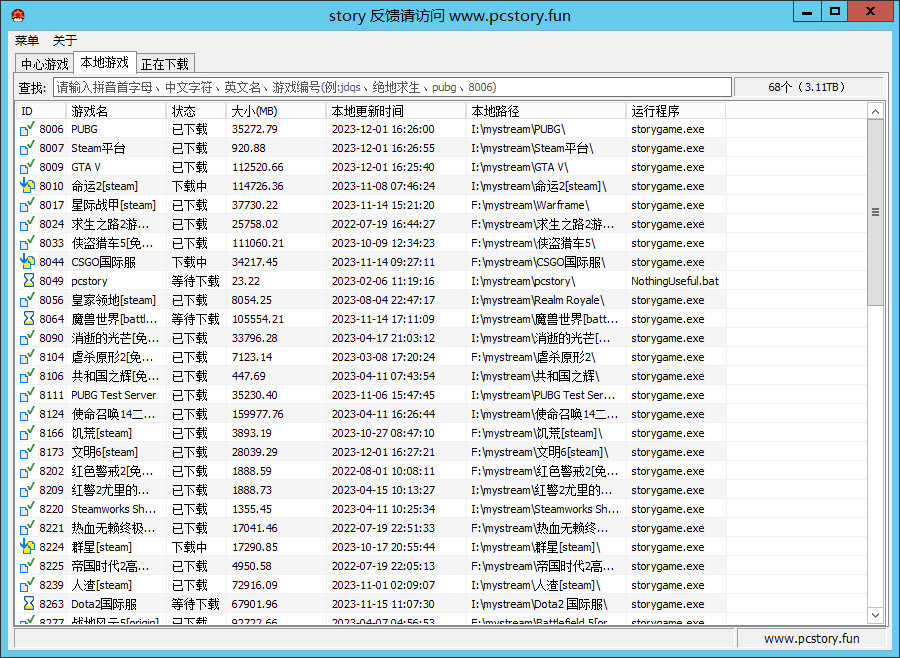This screenshot has width=900, height=658.
Task: Click the scrollbar up arrow
Action: coord(875,111)
